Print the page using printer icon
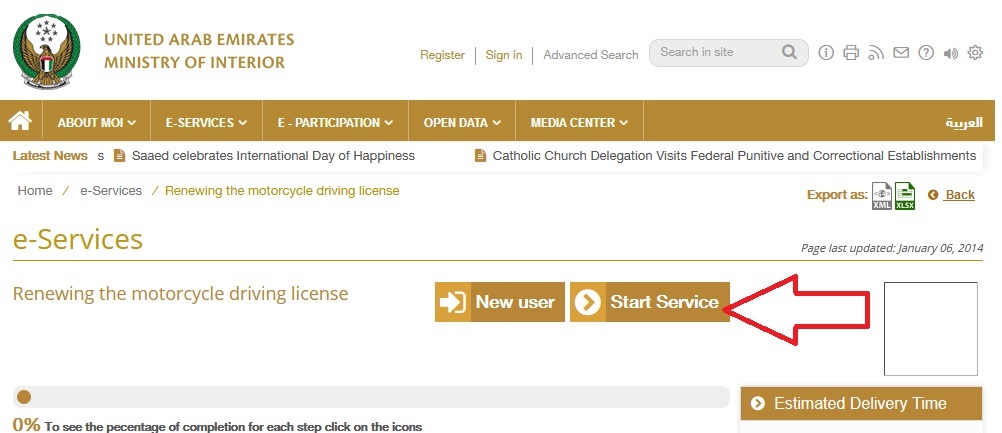1002x433 pixels. (x=851, y=53)
